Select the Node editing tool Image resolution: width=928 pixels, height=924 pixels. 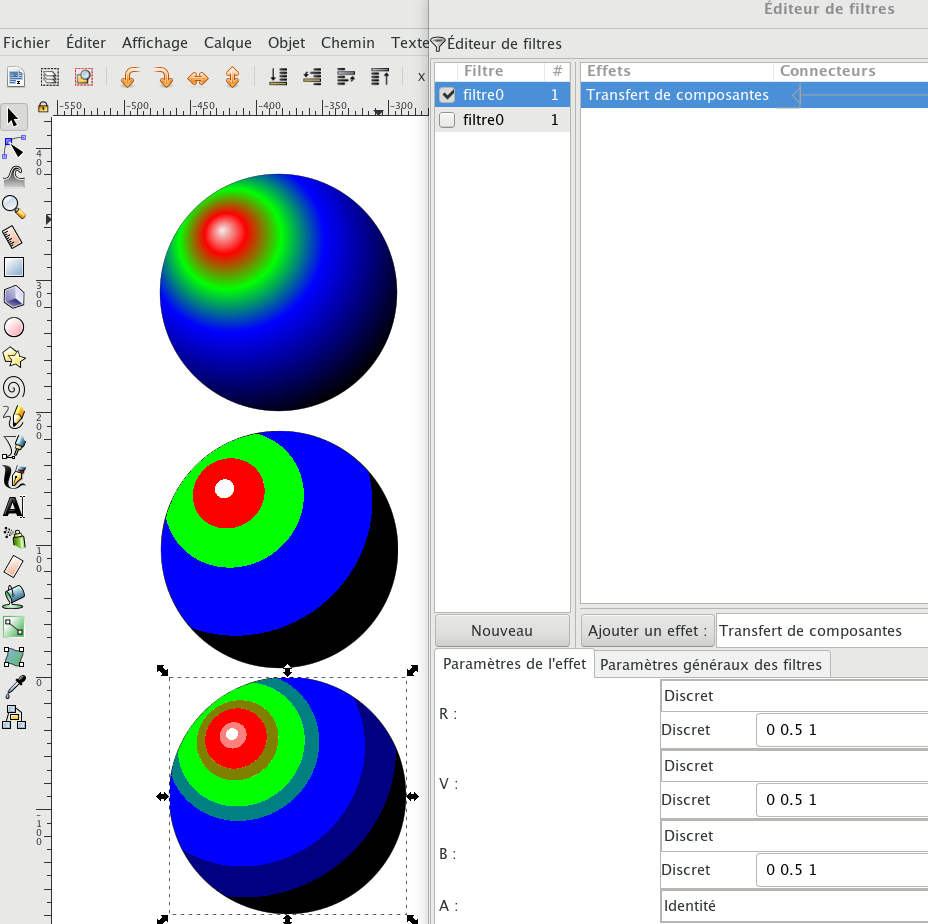[x=14, y=147]
